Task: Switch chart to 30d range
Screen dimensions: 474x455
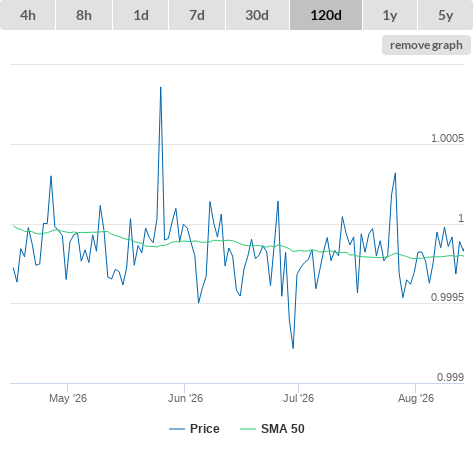Action: point(257,15)
